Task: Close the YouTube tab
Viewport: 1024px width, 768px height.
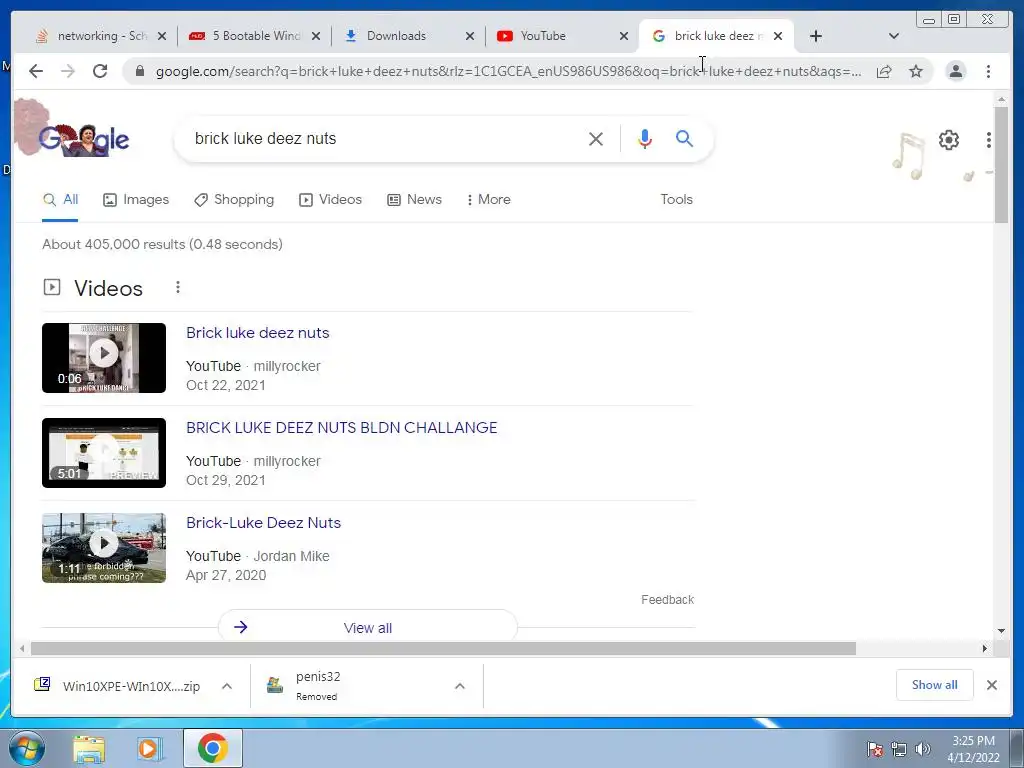Action: point(624,37)
